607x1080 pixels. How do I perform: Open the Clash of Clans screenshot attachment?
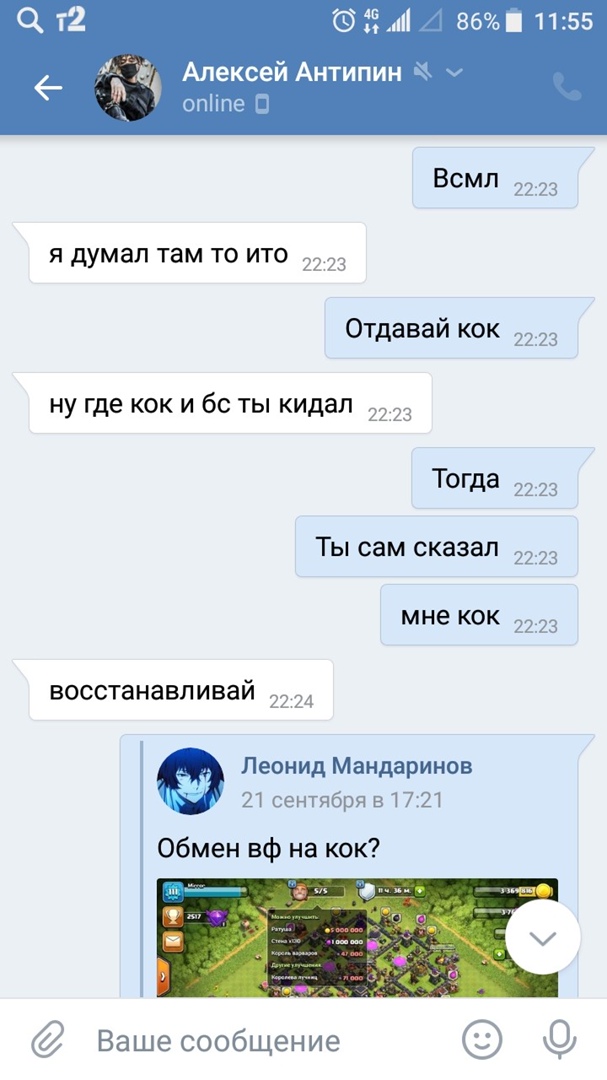click(x=357, y=938)
